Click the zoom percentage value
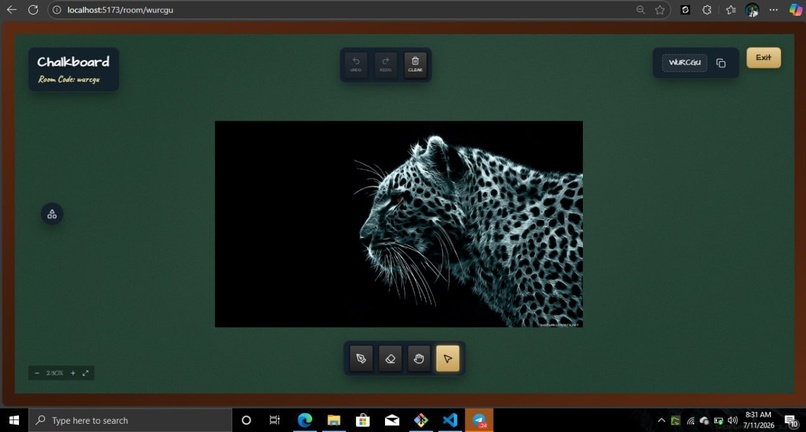Image resolution: width=806 pixels, height=432 pixels. pyautogui.click(x=54, y=373)
